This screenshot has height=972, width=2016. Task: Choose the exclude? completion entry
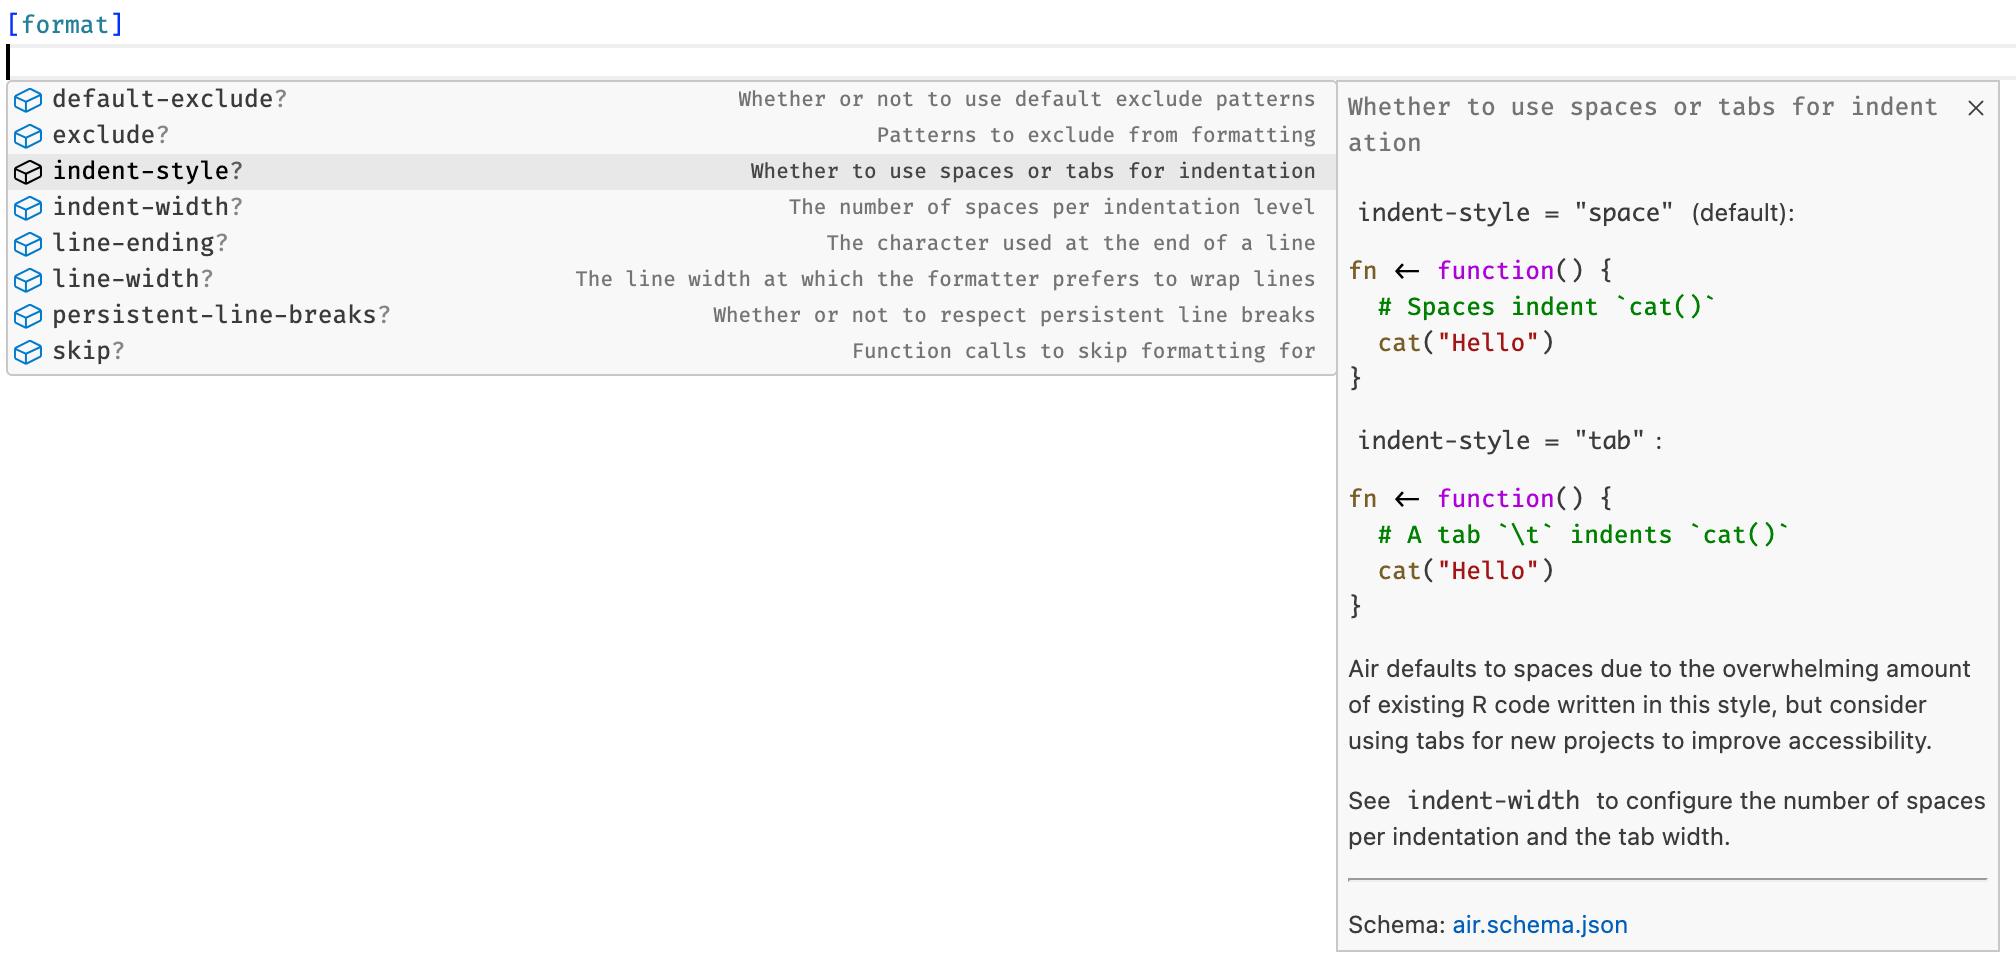(x=672, y=135)
